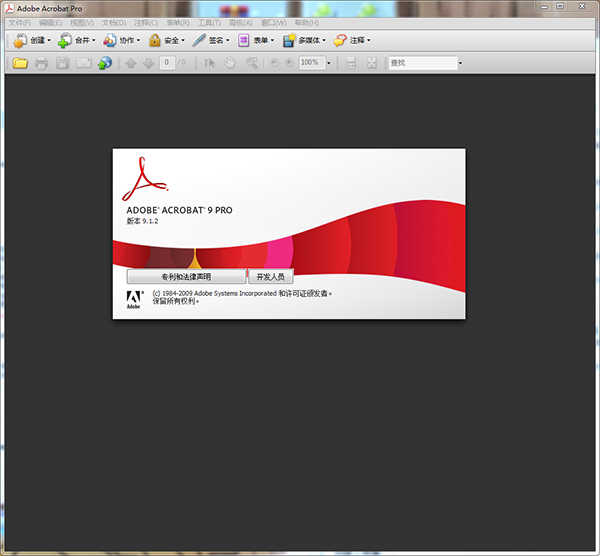Click the 版本 9.1.2 version text

click(x=142, y=221)
